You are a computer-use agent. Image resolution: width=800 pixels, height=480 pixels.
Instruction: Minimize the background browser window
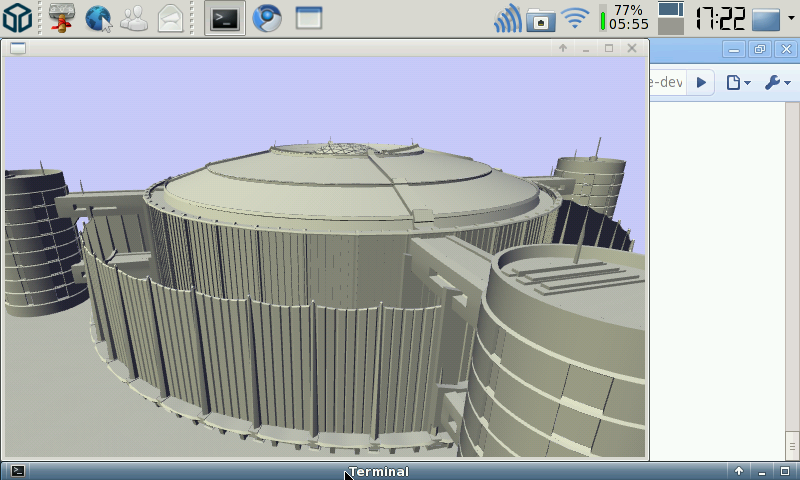[x=734, y=49]
